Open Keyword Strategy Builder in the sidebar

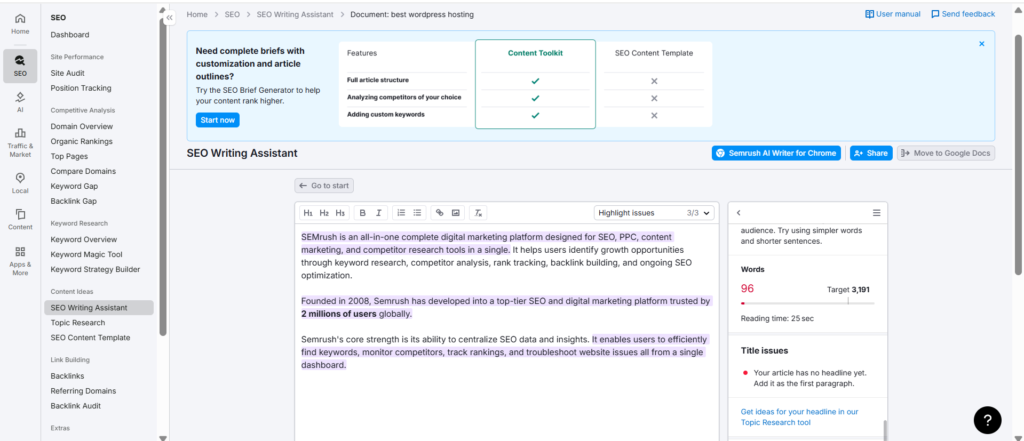(x=95, y=270)
